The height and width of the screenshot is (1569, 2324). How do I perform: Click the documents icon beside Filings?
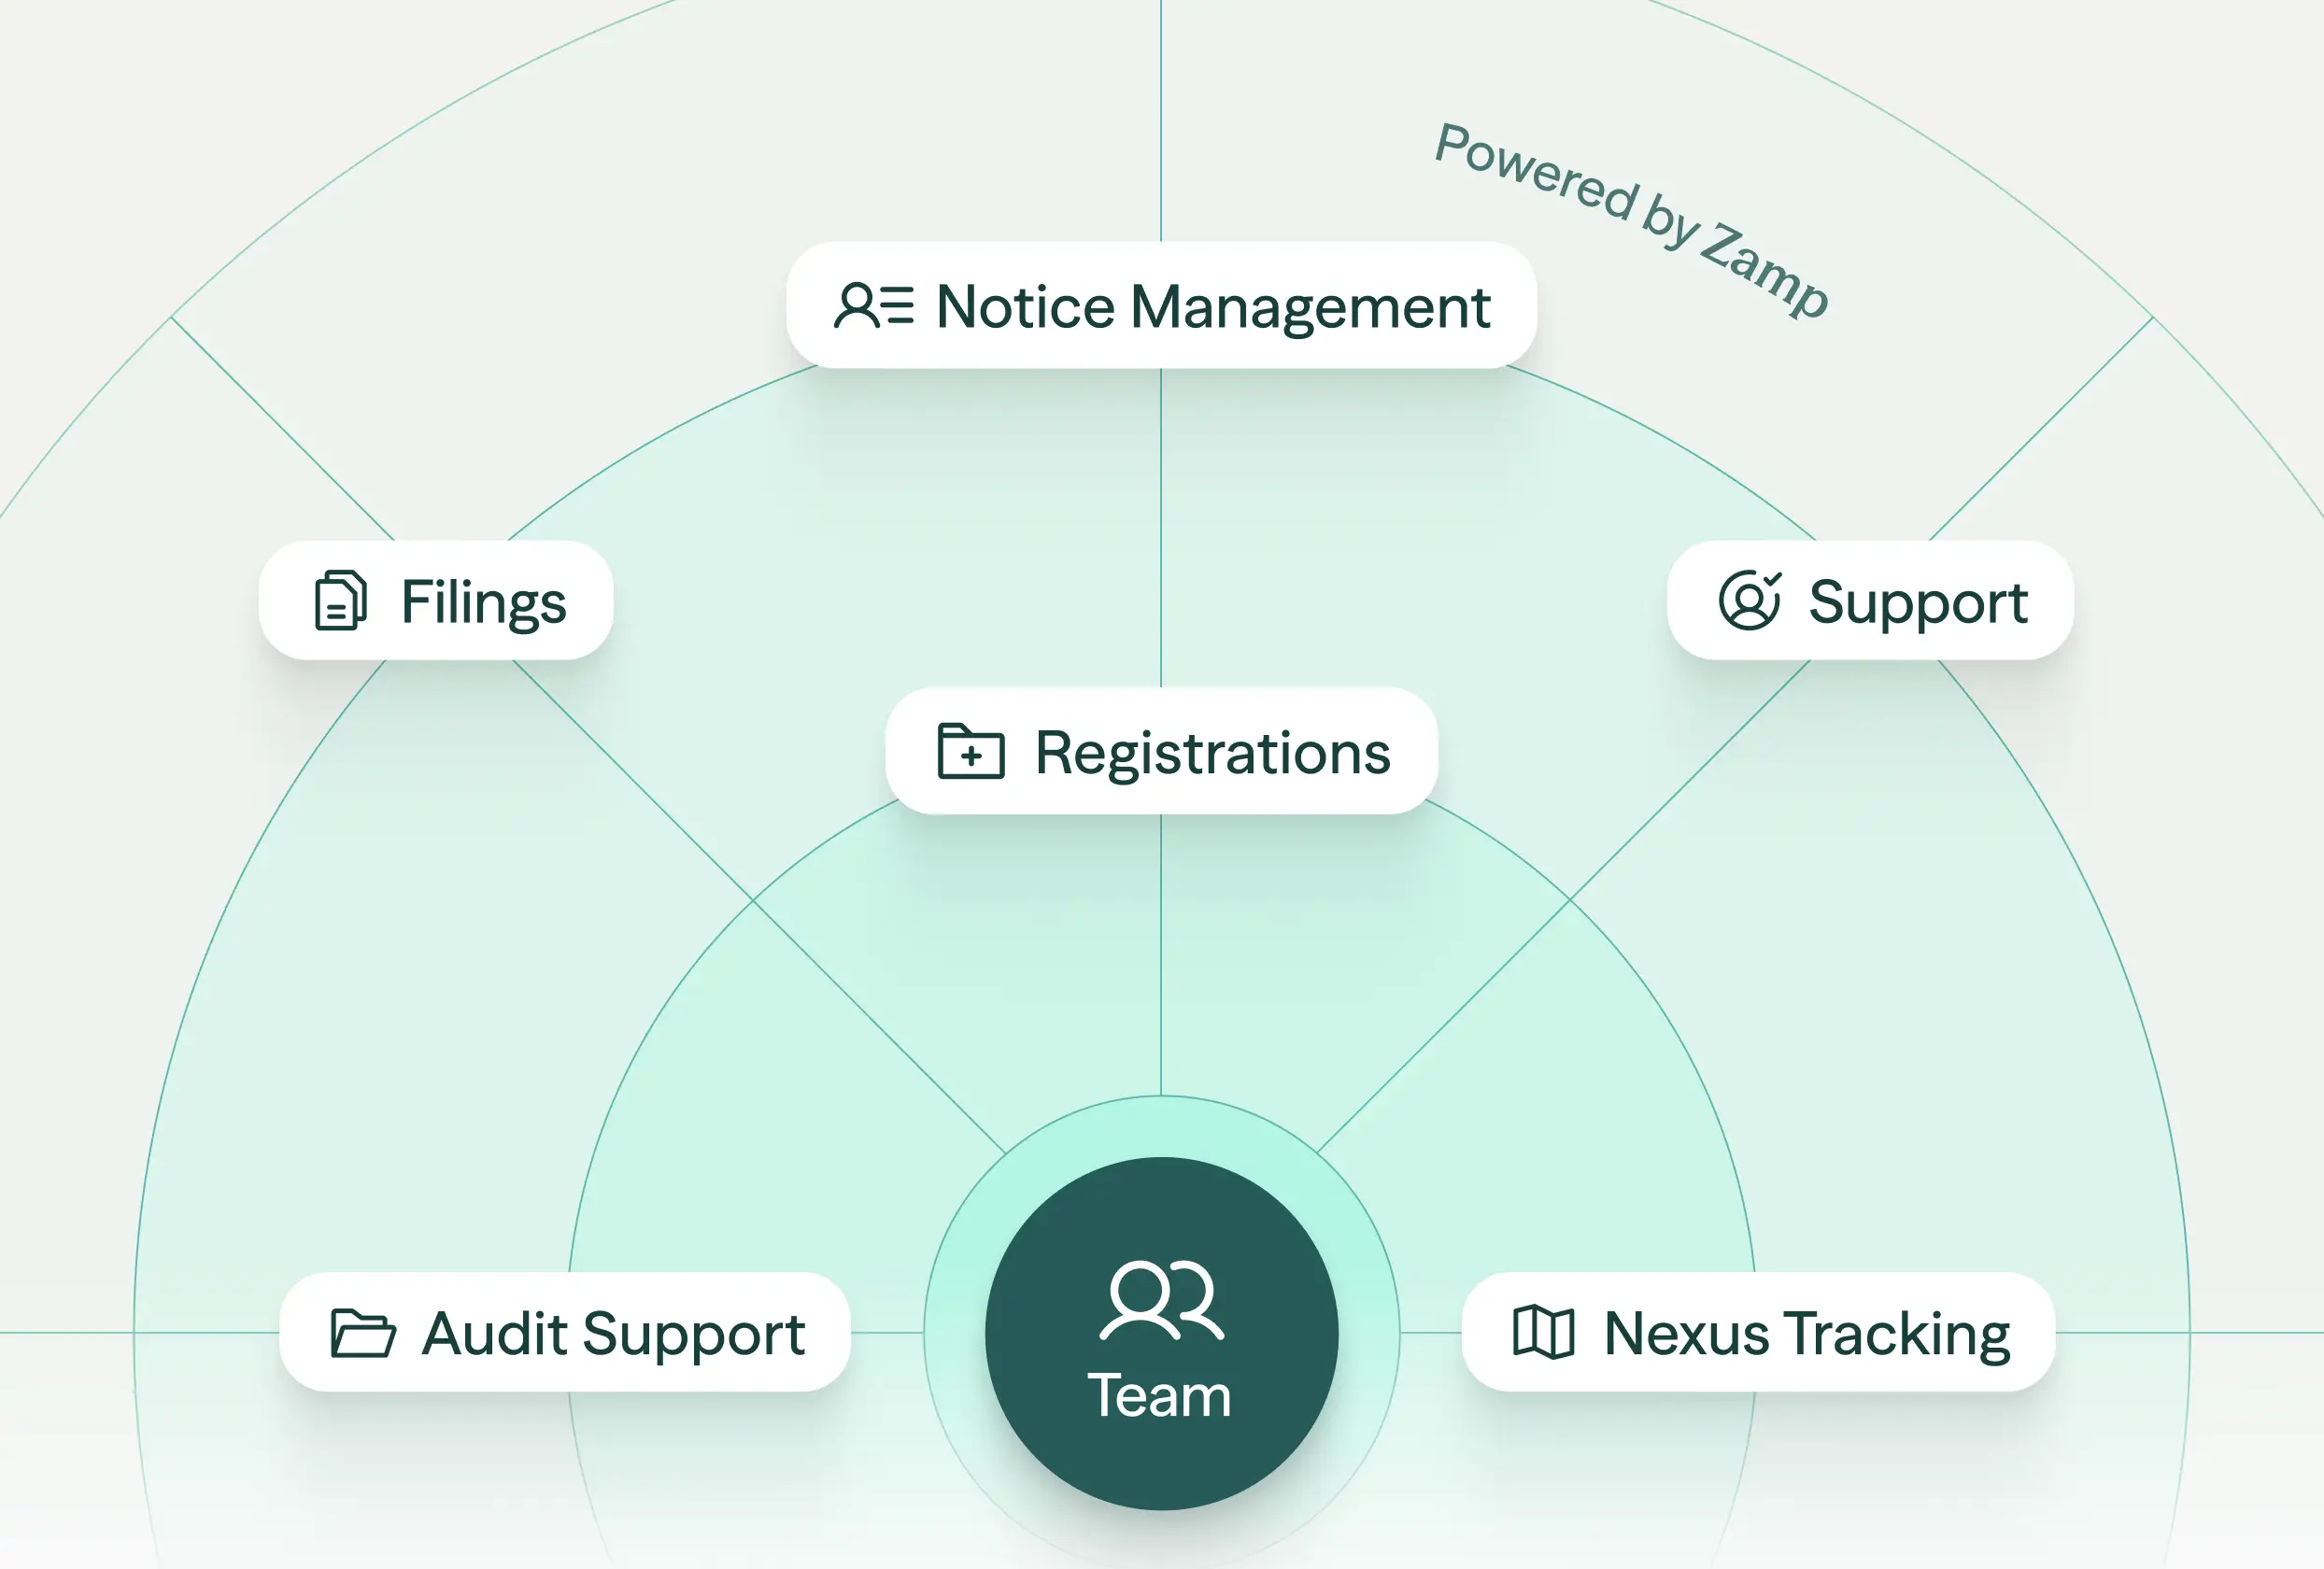(x=341, y=600)
